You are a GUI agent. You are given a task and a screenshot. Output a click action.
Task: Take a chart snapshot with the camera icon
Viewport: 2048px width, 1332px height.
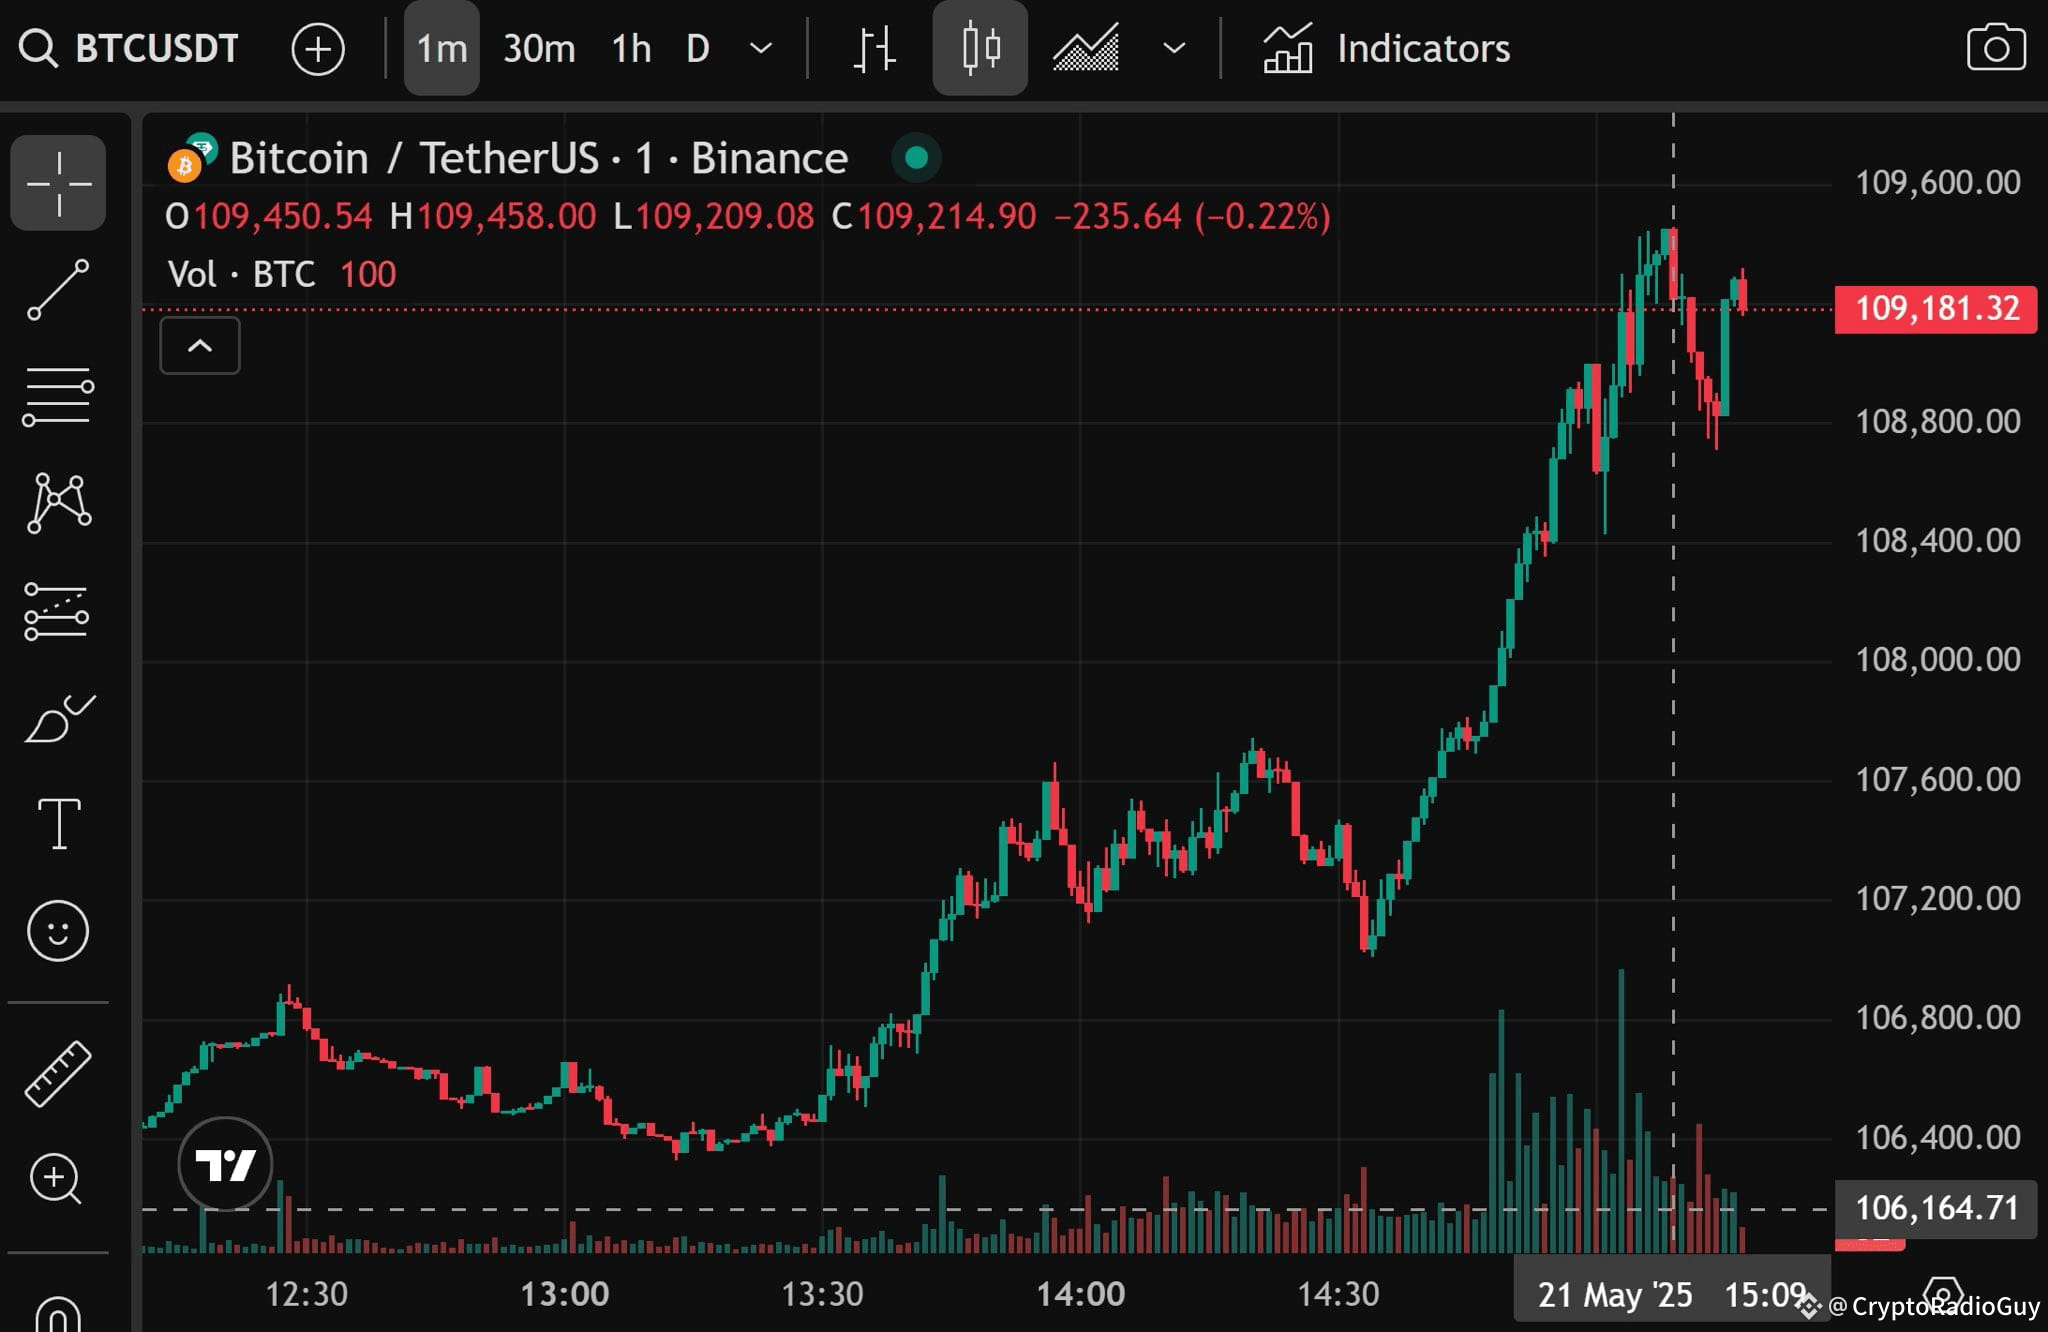click(1997, 48)
